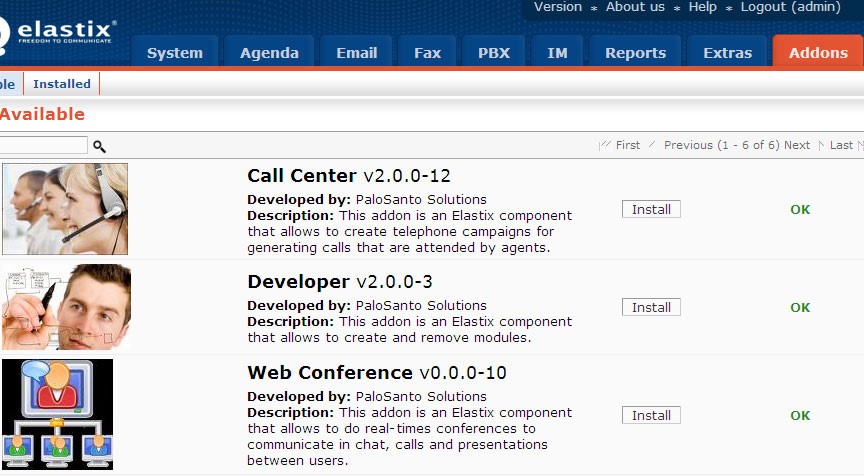Install the Web Conference addon
Image resolution: width=864 pixels, height=476 pixels.
pyautogui.click(x=651, y=415)
